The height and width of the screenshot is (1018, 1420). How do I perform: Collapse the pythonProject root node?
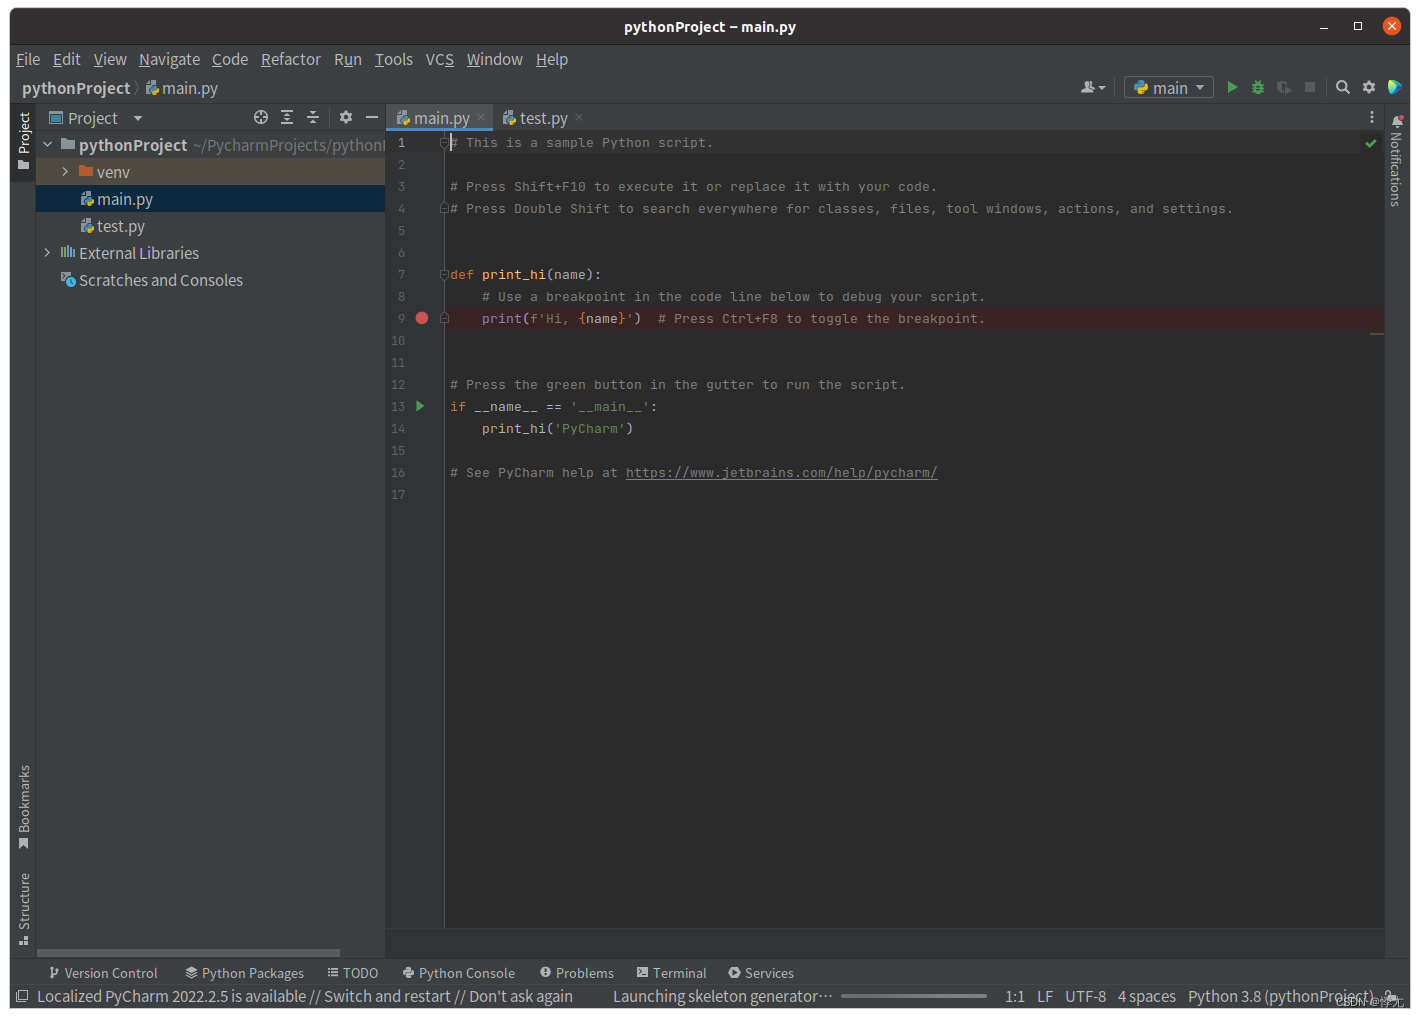47,145
